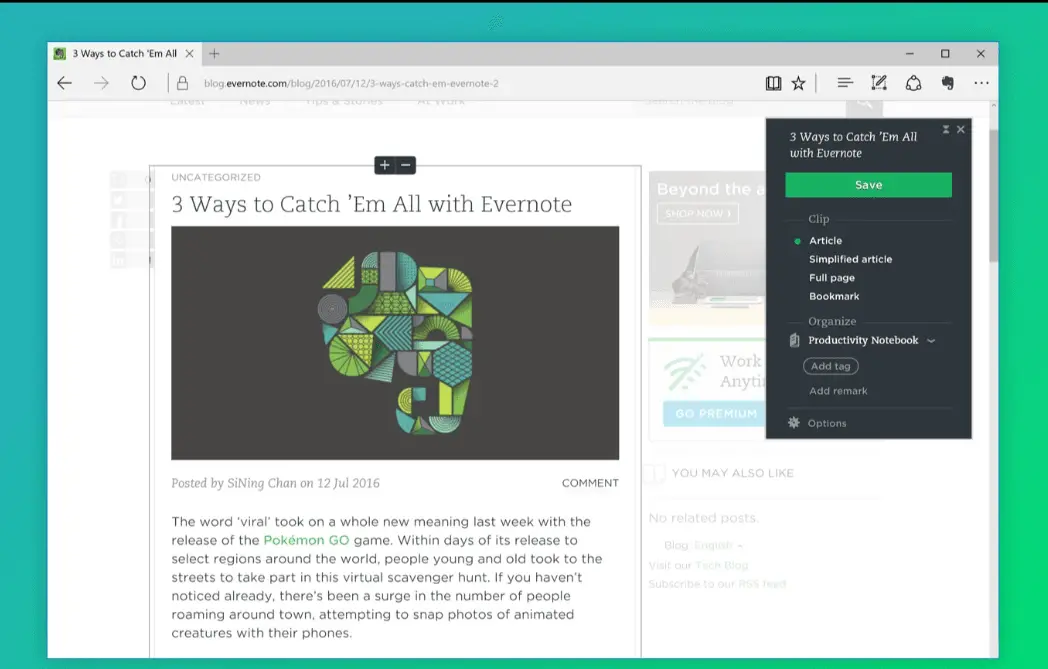
Task: Click the Tech Blog link
Action: [721, 565]
